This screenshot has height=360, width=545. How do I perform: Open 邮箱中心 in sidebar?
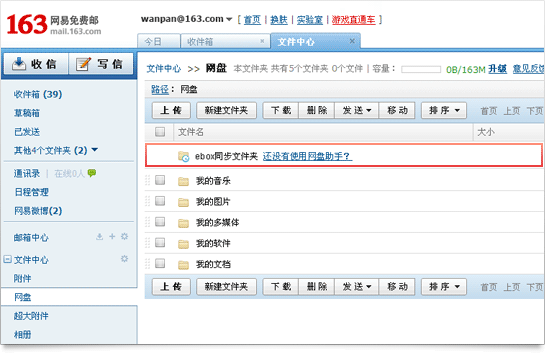(x=31, y=237)
